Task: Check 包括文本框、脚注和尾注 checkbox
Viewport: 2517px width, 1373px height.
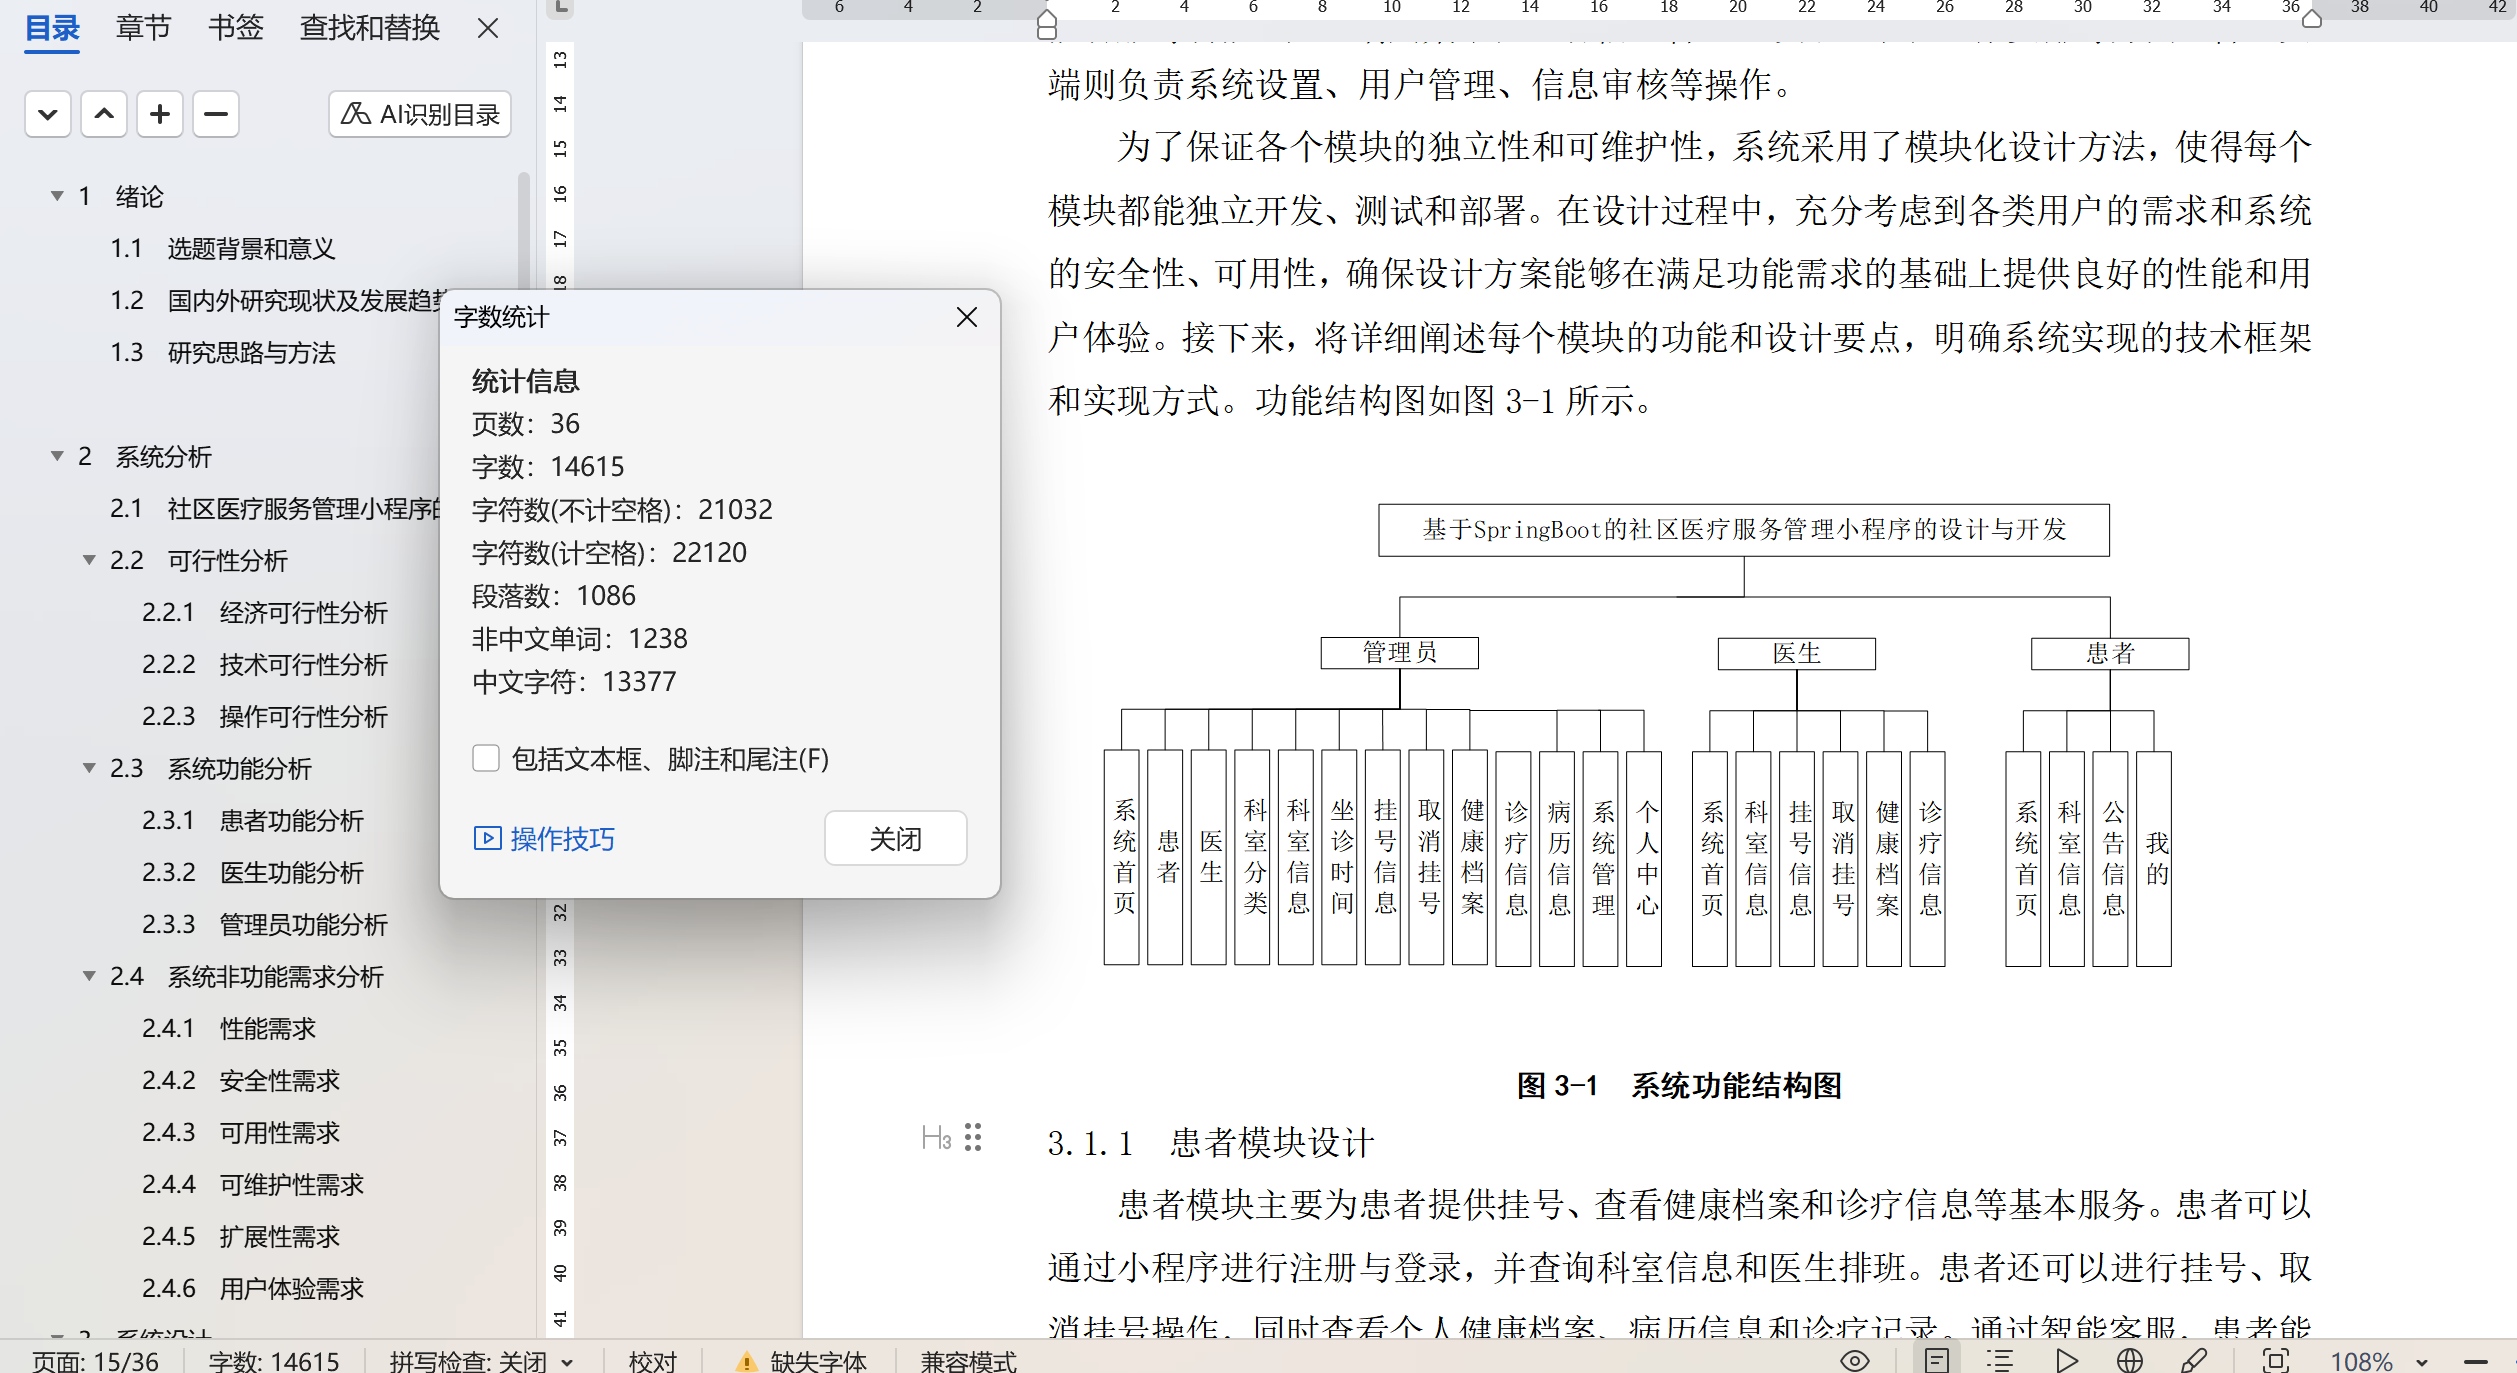Action: (x=486, y=758)
